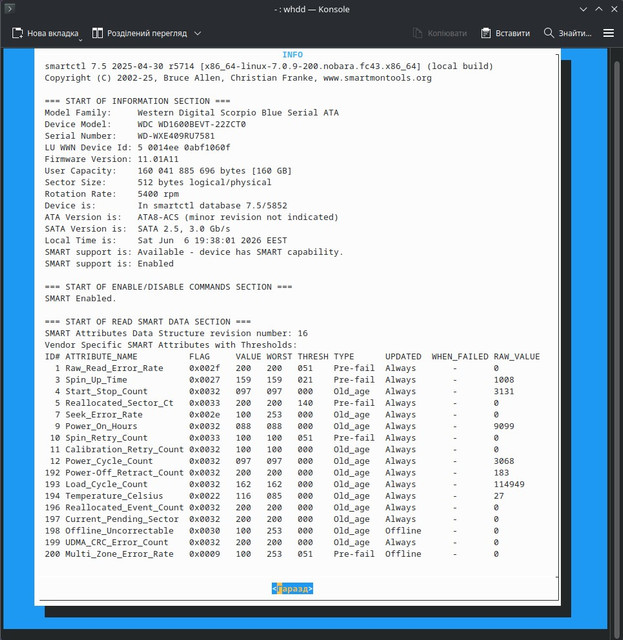The height and width of the screenshot is (640, 623).
Task: Click the Spin_Up_Time attribute name
Action: point(96,380)
